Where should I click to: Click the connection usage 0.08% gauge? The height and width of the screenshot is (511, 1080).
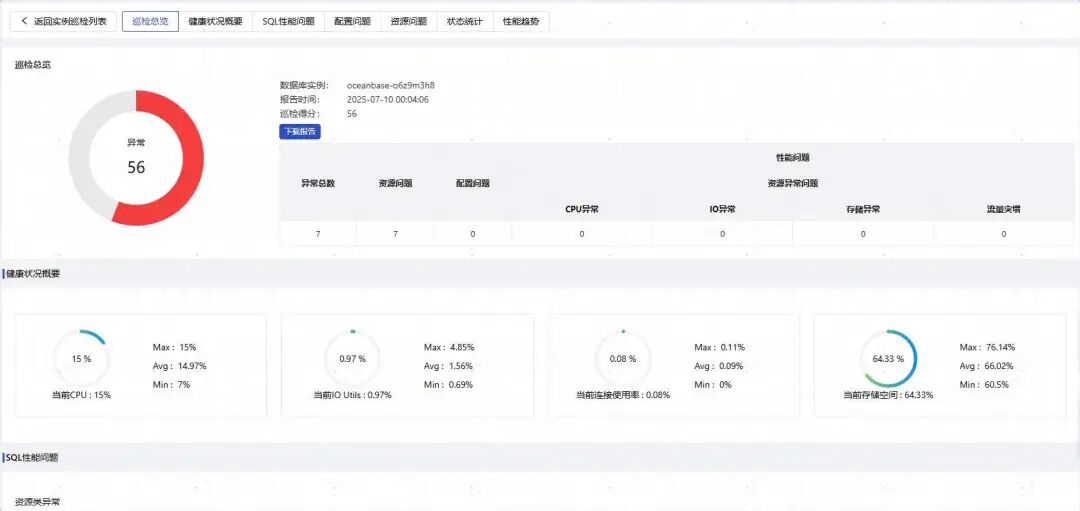pyautogui.click(x=623, y=359)
